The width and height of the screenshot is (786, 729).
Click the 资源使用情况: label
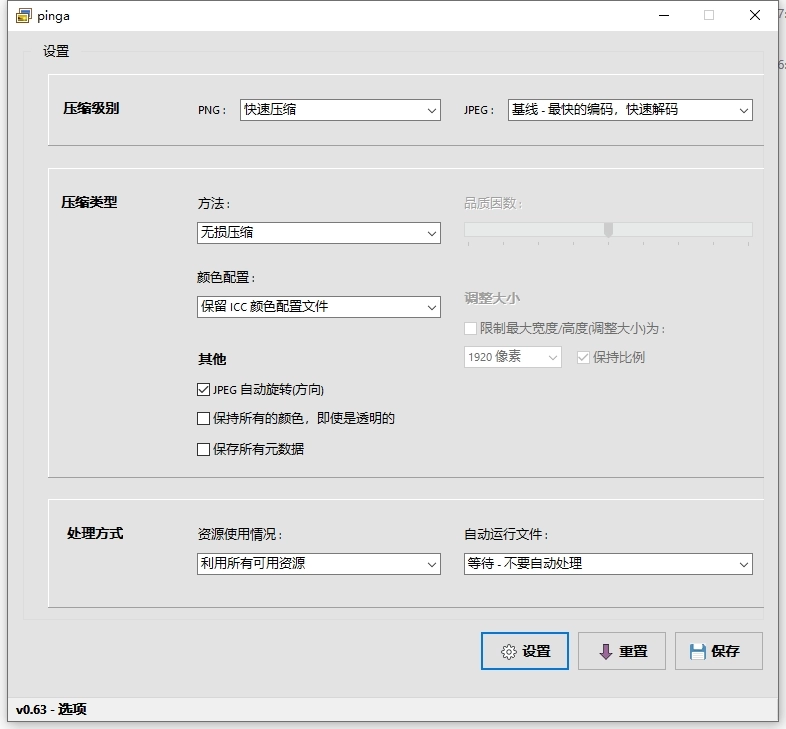click(240, 534)
